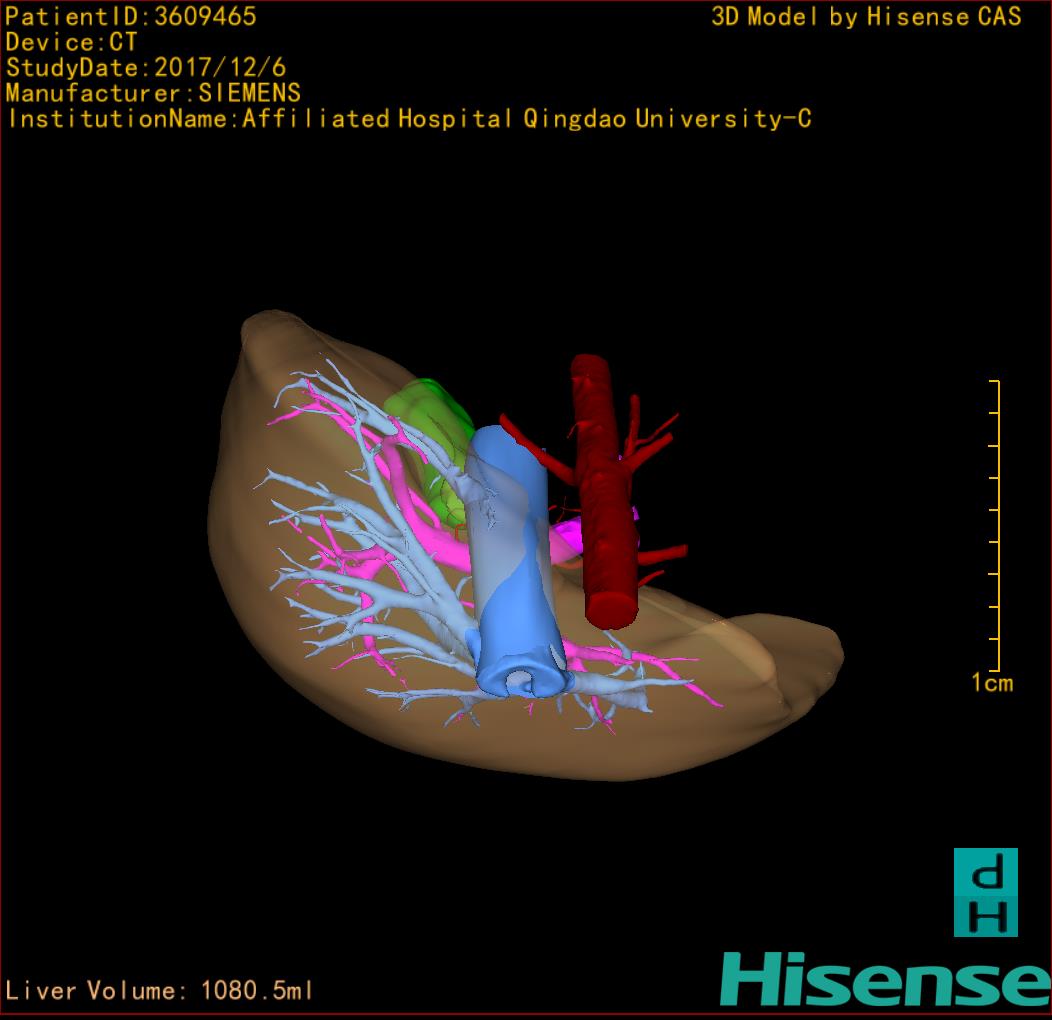This screenshot has height=1020, width=1052.
Task: Click the PatientID:3609465 text
Action: pyautogui.click(x=131, y=16)
